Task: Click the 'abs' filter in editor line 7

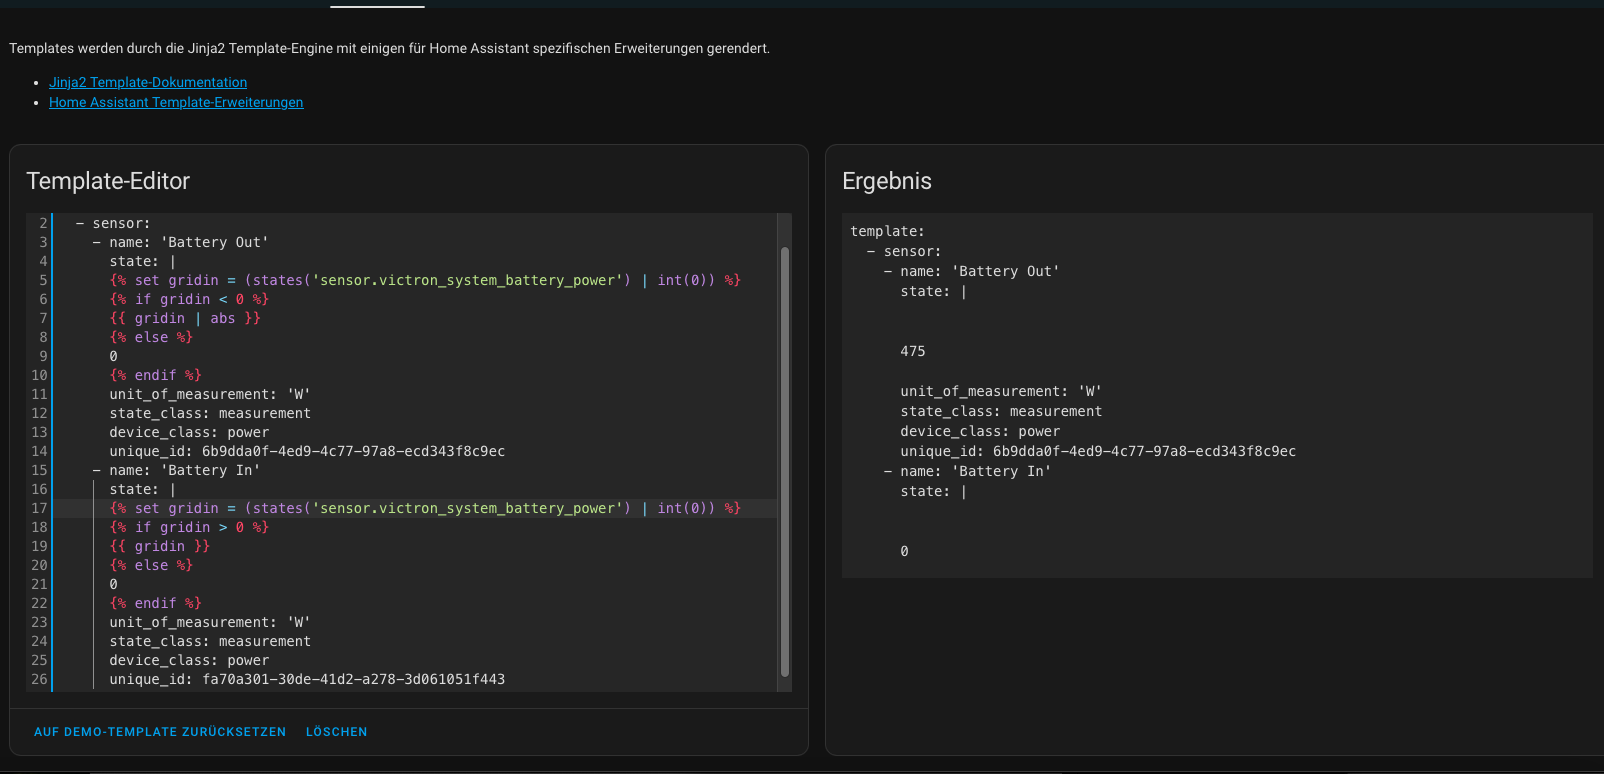Action: coord(222,318)
